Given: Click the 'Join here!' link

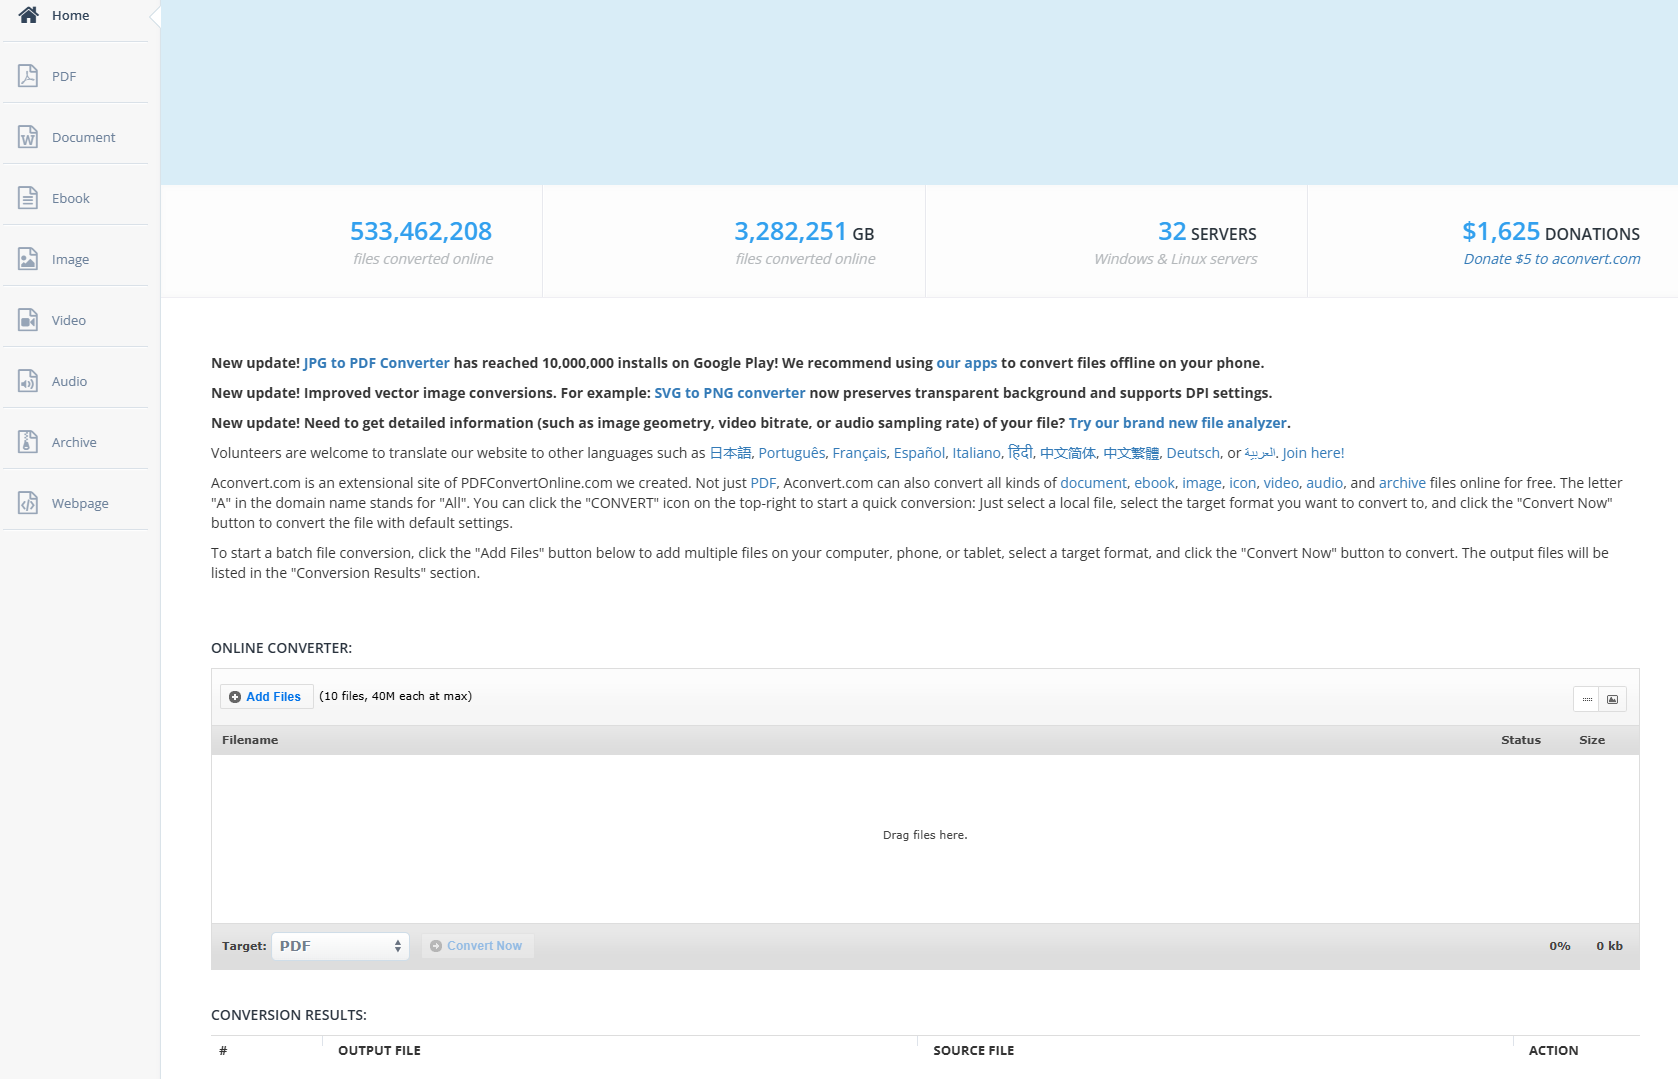Looking at the screenshot, I should tap(1313, 453).
